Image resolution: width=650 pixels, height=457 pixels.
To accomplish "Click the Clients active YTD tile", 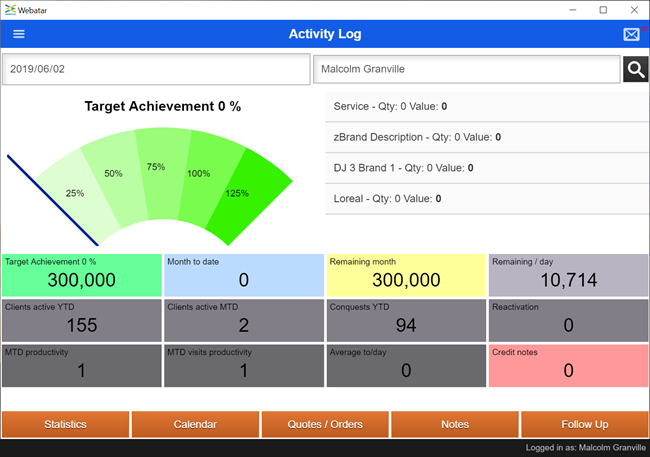I will [81, 320].
